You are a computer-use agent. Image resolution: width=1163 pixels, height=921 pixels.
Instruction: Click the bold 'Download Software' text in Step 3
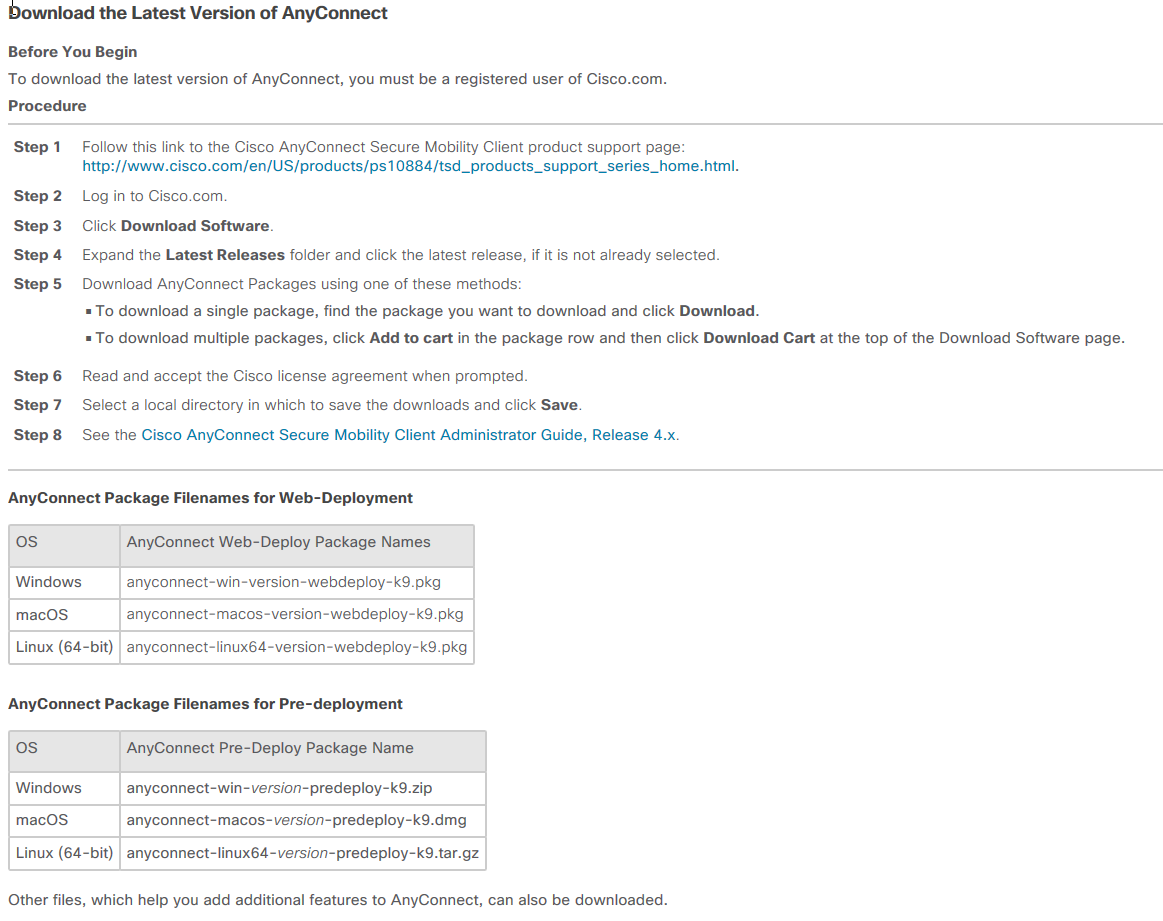pos(195,225)
